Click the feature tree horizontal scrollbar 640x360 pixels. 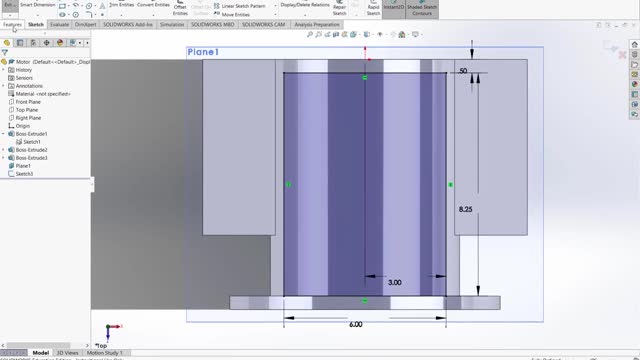pyautogui.click(x=39, y=346)
